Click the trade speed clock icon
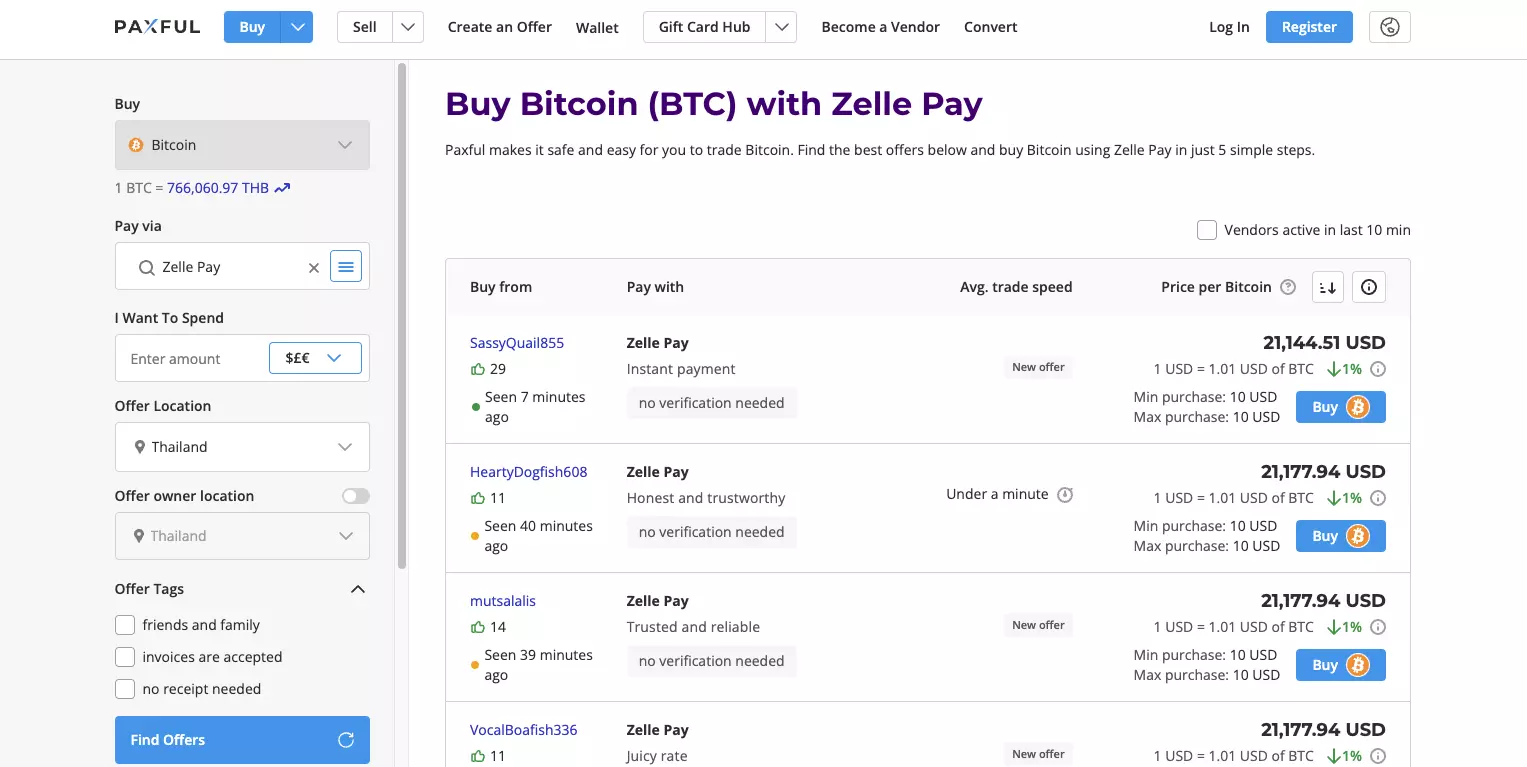Screen dimensions: 1527x767 1065,494
